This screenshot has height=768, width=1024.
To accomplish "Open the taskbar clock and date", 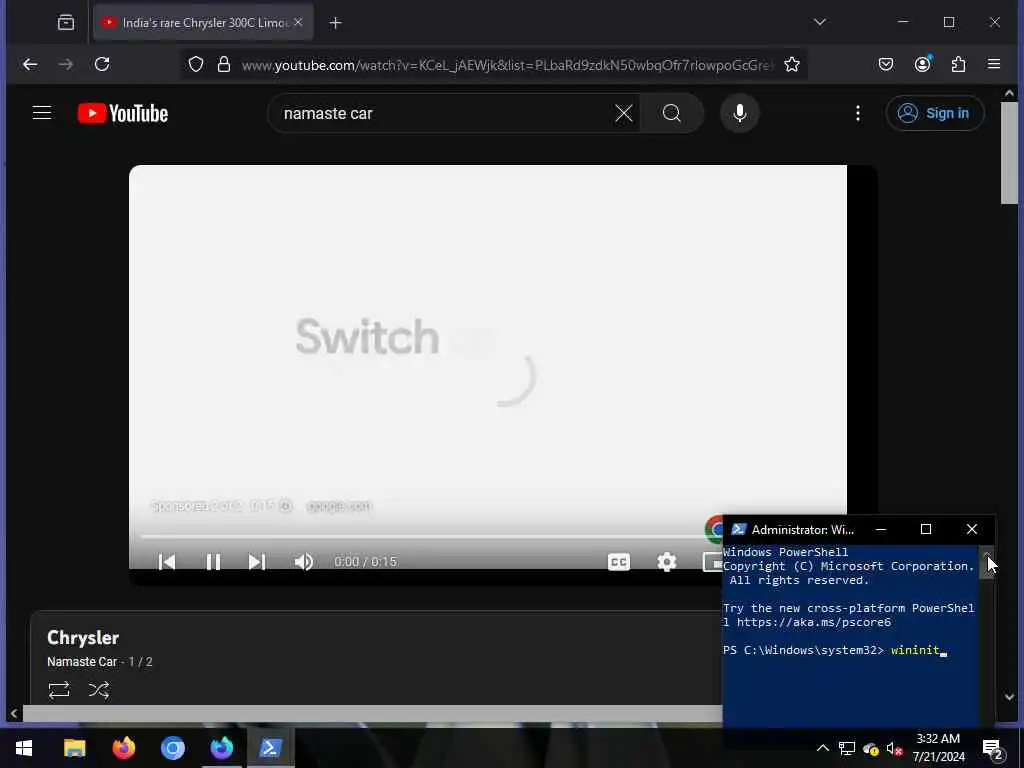I will [938, 748].
